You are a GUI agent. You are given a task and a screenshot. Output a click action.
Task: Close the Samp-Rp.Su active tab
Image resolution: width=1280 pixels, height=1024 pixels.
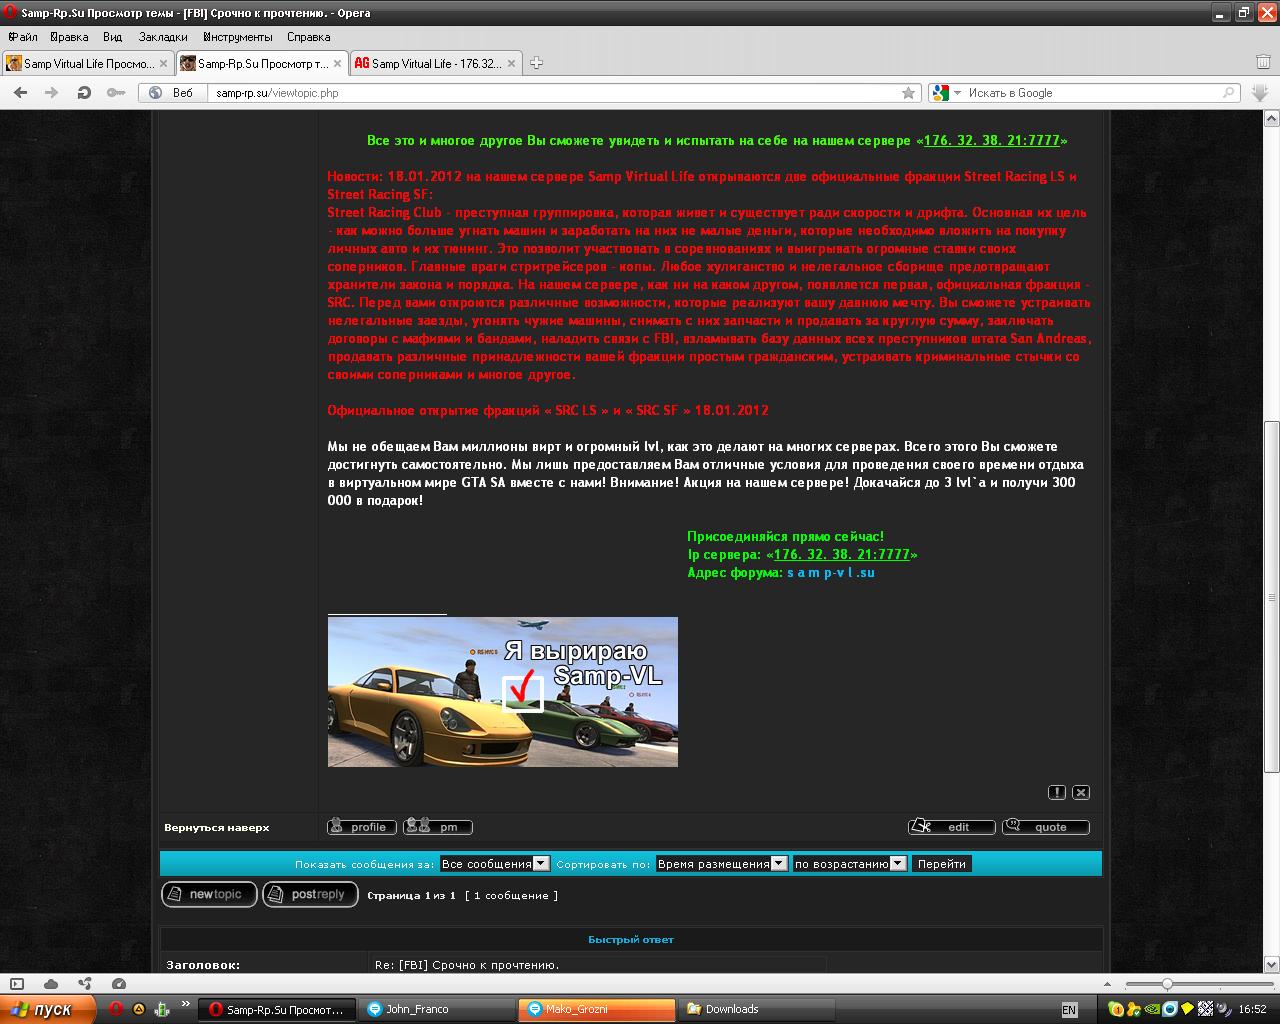337,63
